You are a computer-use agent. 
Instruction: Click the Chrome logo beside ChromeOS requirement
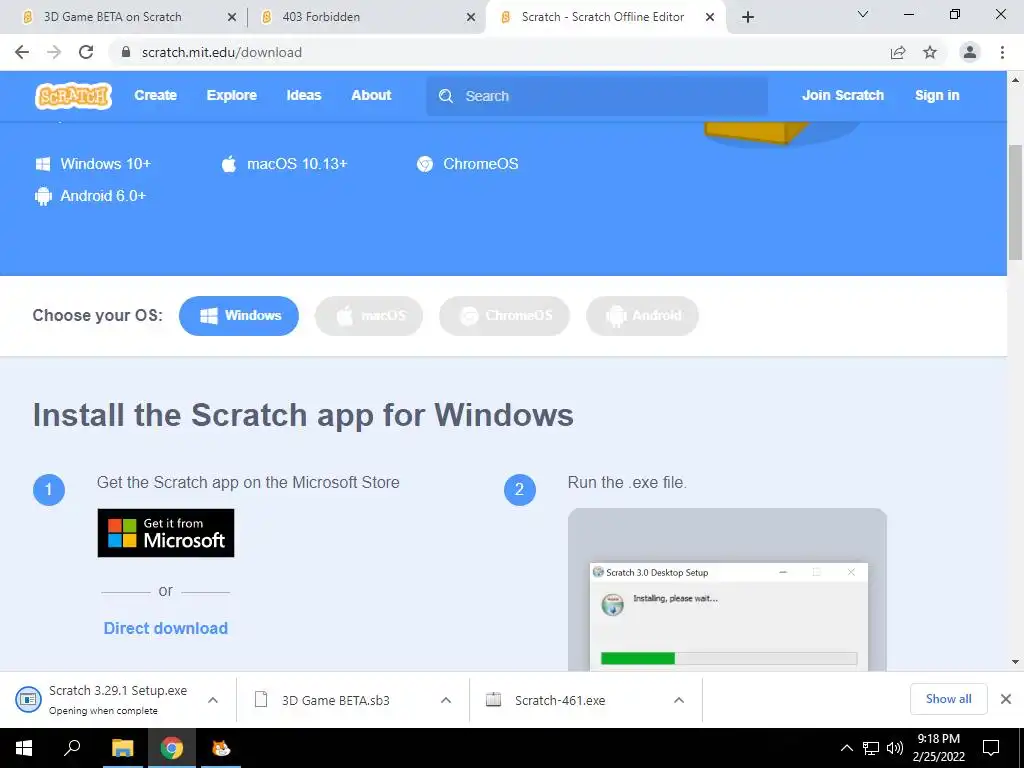pyautogui.click(x=425, y=164)
